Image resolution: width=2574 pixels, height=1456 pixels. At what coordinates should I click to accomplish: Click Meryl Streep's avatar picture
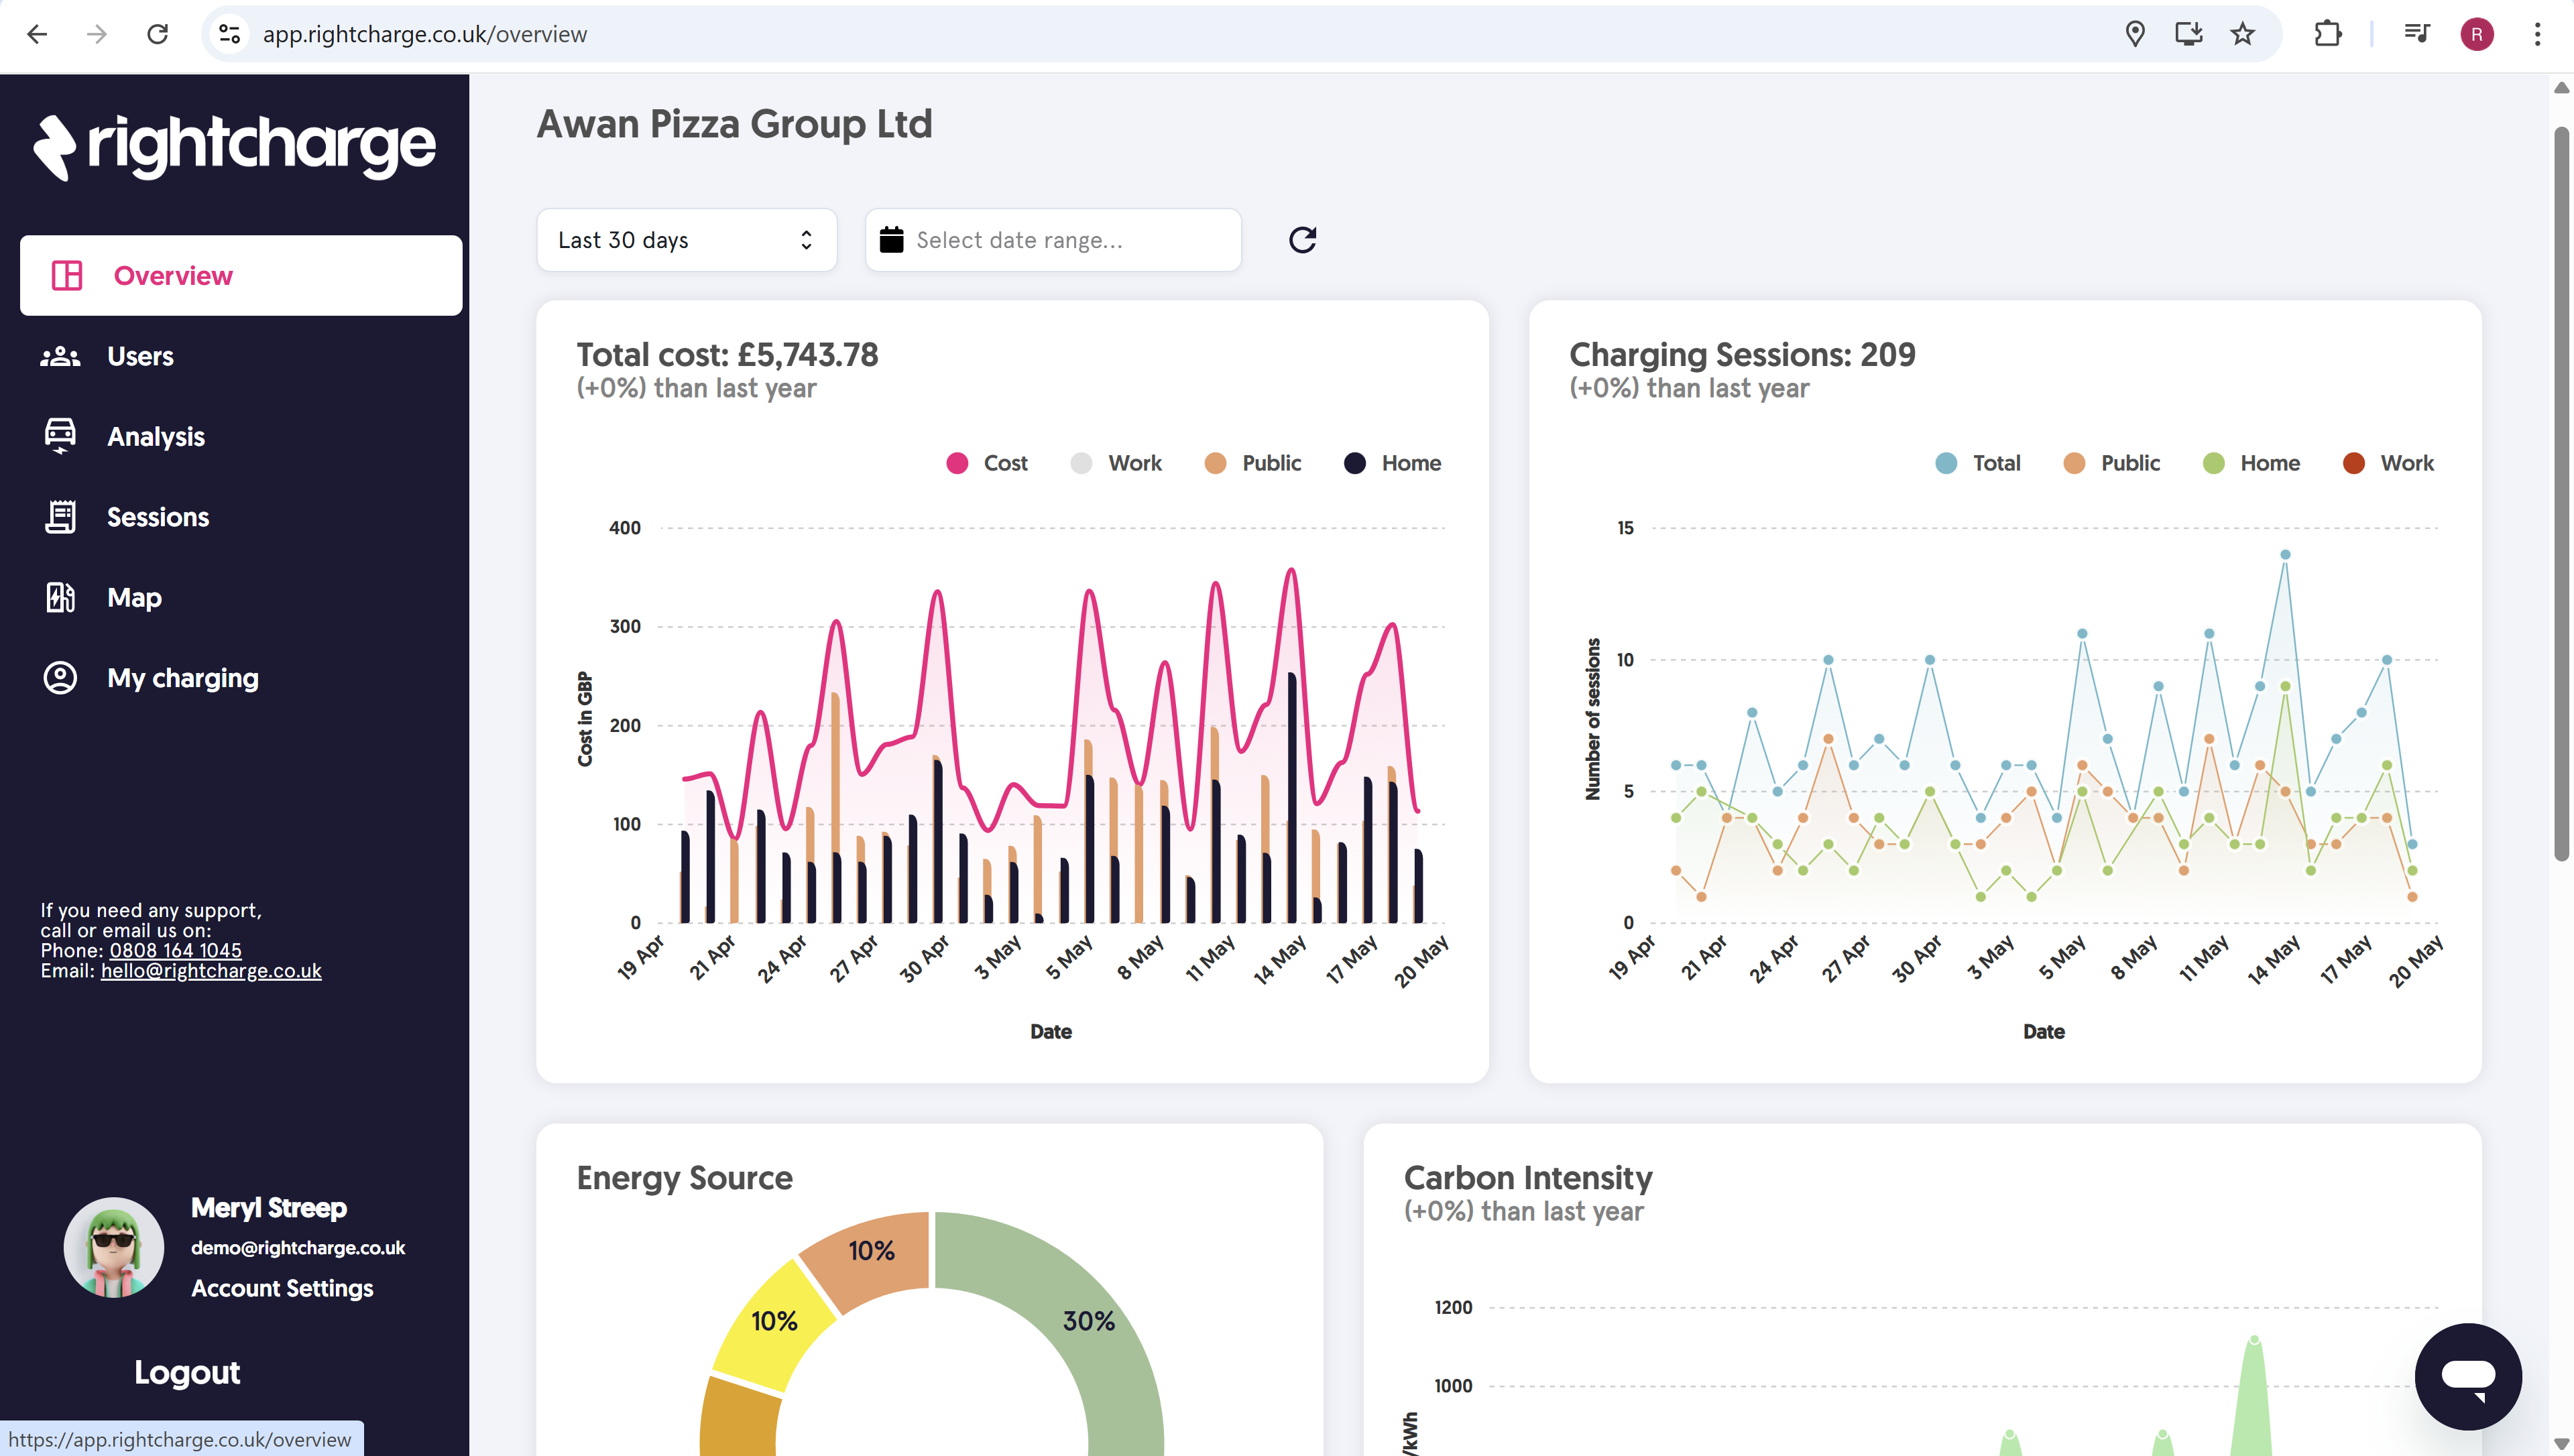pyautogui.click(x=114, y=1247)
